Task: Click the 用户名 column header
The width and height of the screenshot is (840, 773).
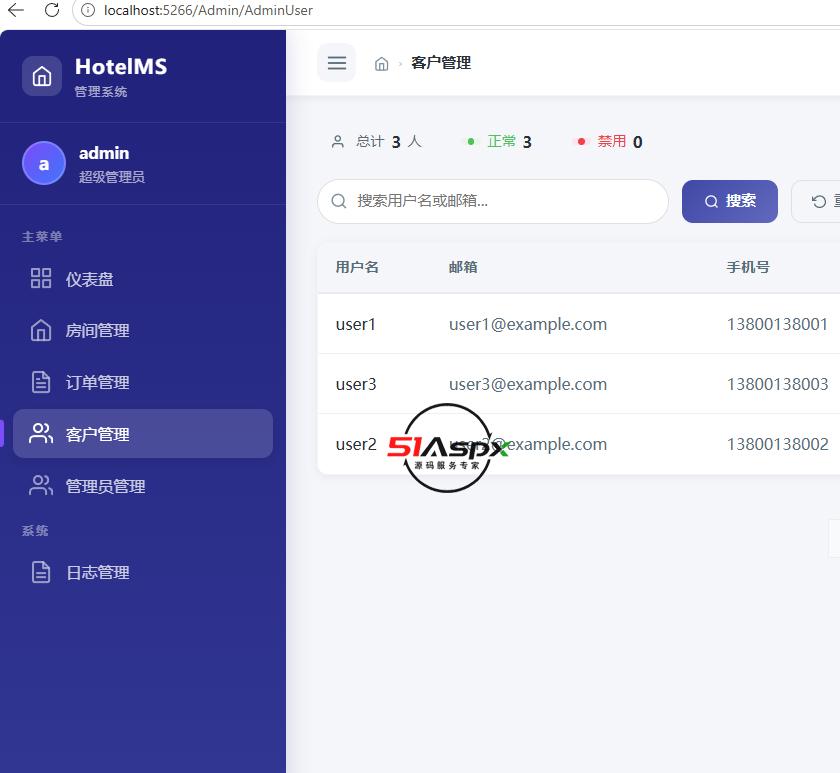Action: pyautogui.click(x=357, y=267)
